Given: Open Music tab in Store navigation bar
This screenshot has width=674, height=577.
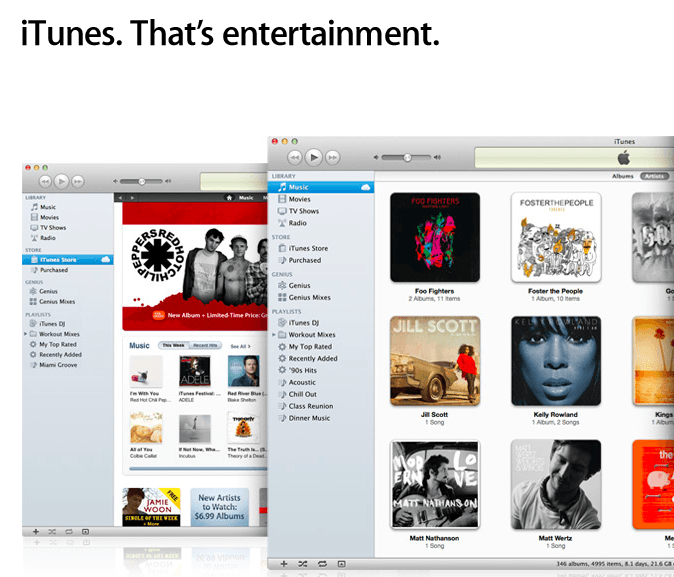Looking at the screenshot, I should [246, 198].
